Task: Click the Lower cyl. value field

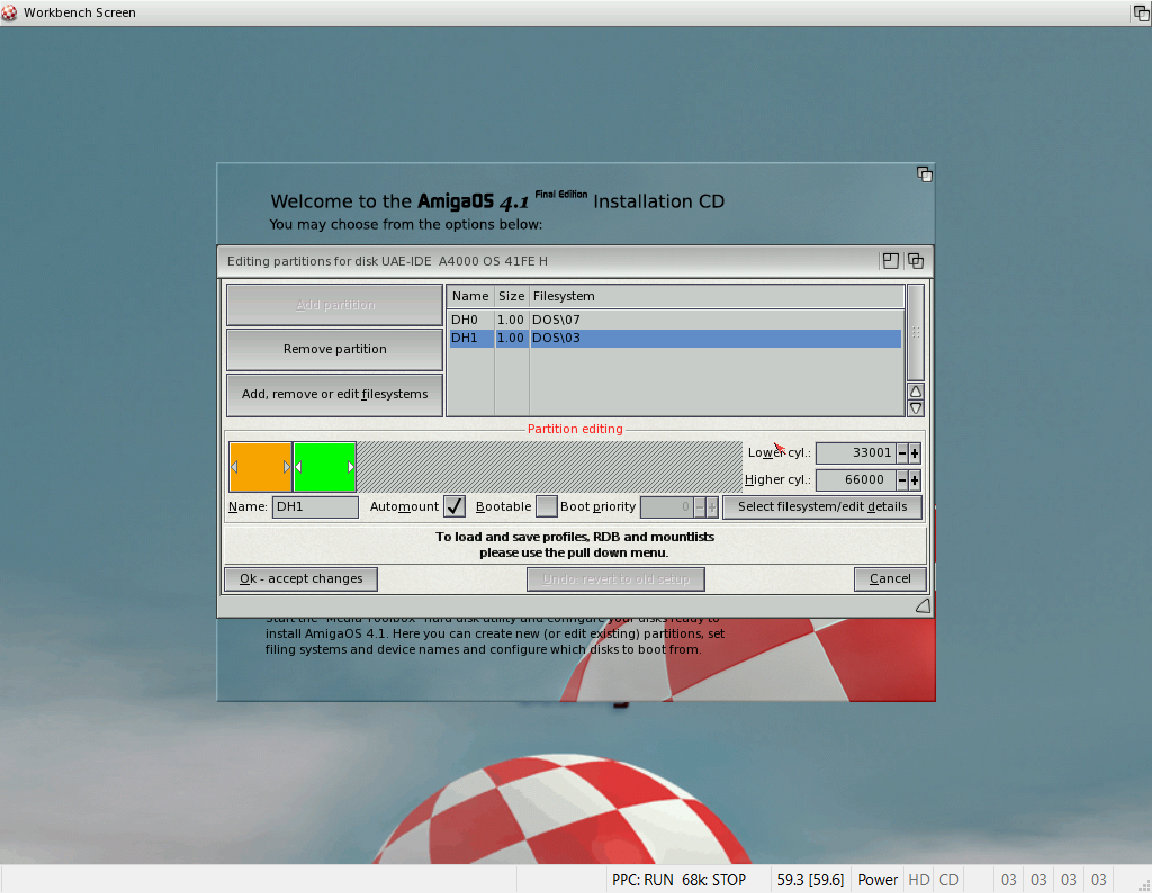Action: 856,453
